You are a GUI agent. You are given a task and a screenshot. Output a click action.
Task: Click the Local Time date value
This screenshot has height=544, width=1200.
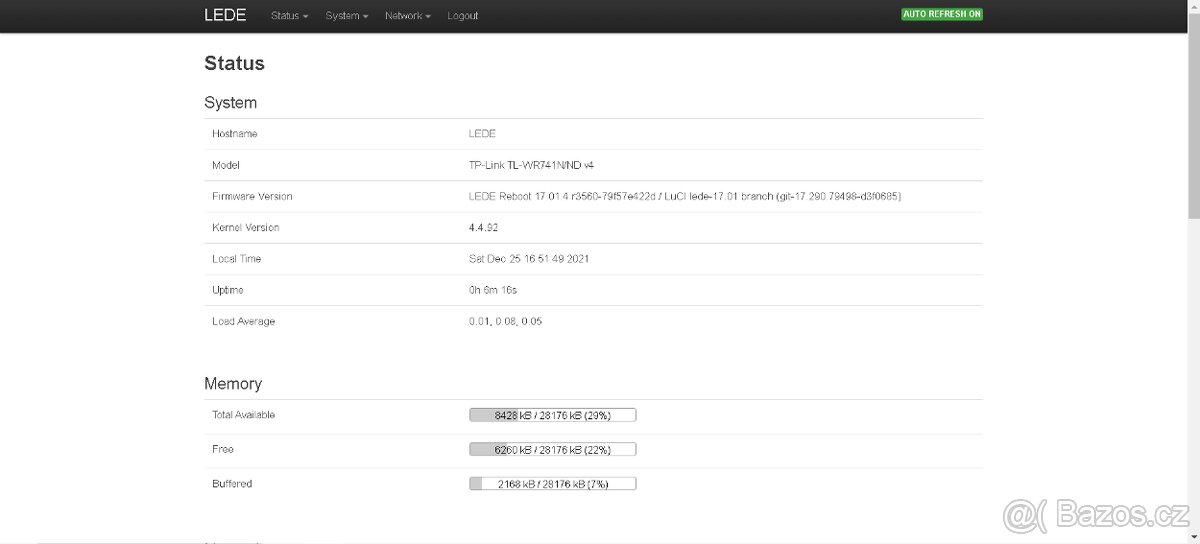click(x=528, y=259)
